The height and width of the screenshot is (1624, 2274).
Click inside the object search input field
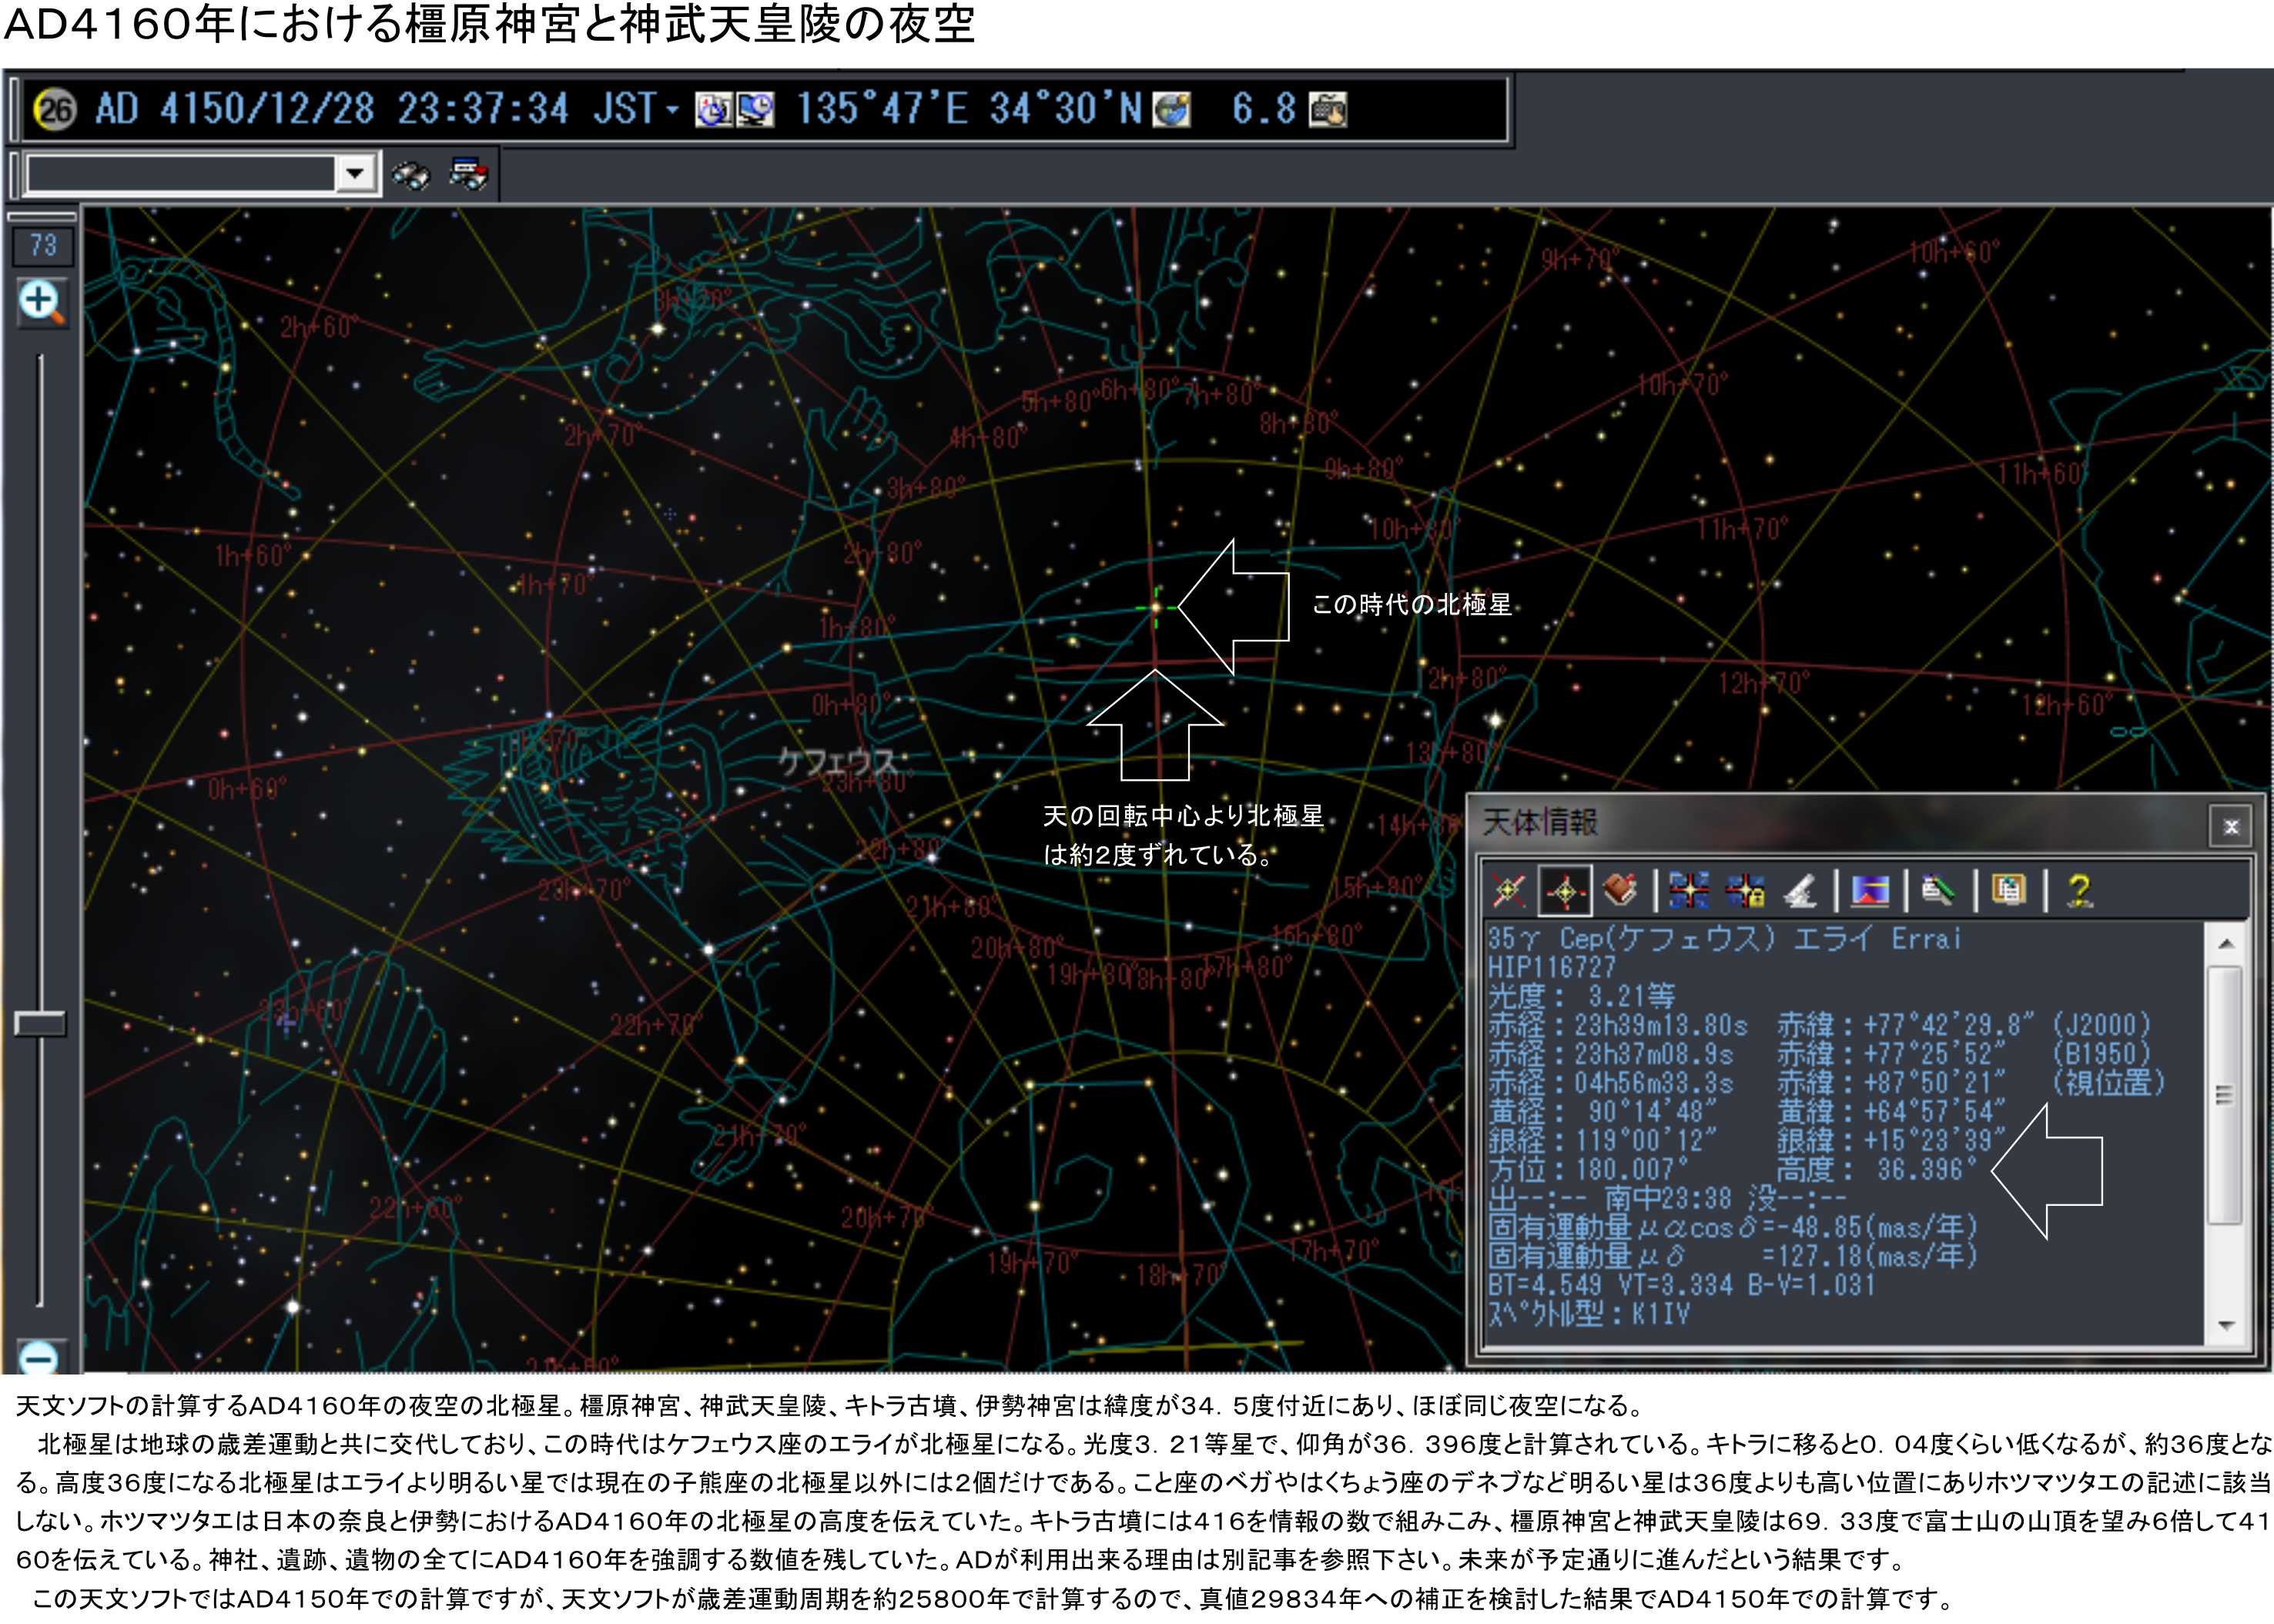[x=180, y=174]
